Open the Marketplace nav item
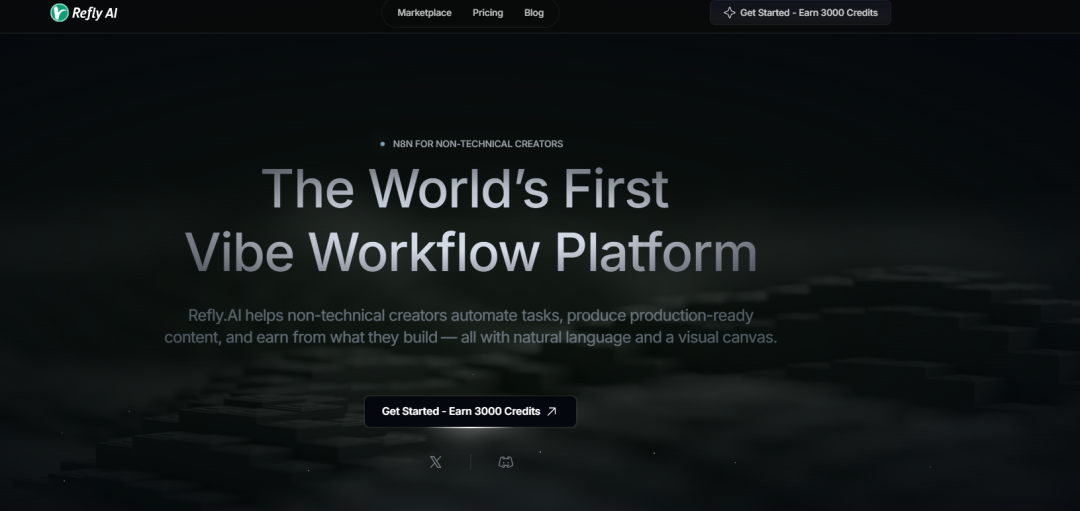This screenshot has height=511, width=1080. click(x=424, y=12)
